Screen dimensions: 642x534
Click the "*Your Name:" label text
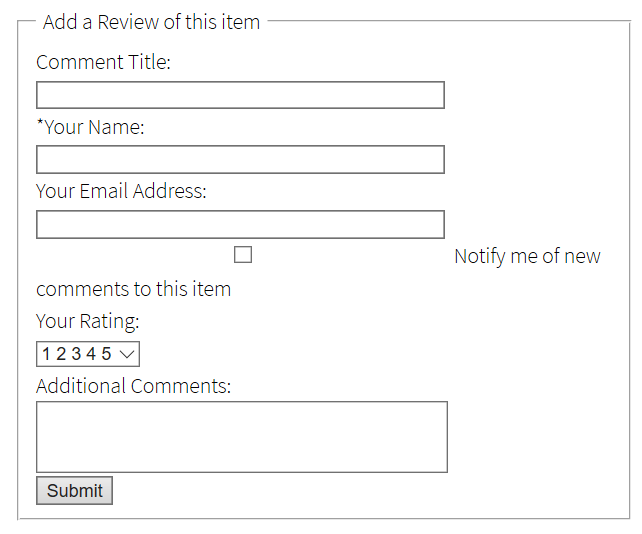(91, 127)
